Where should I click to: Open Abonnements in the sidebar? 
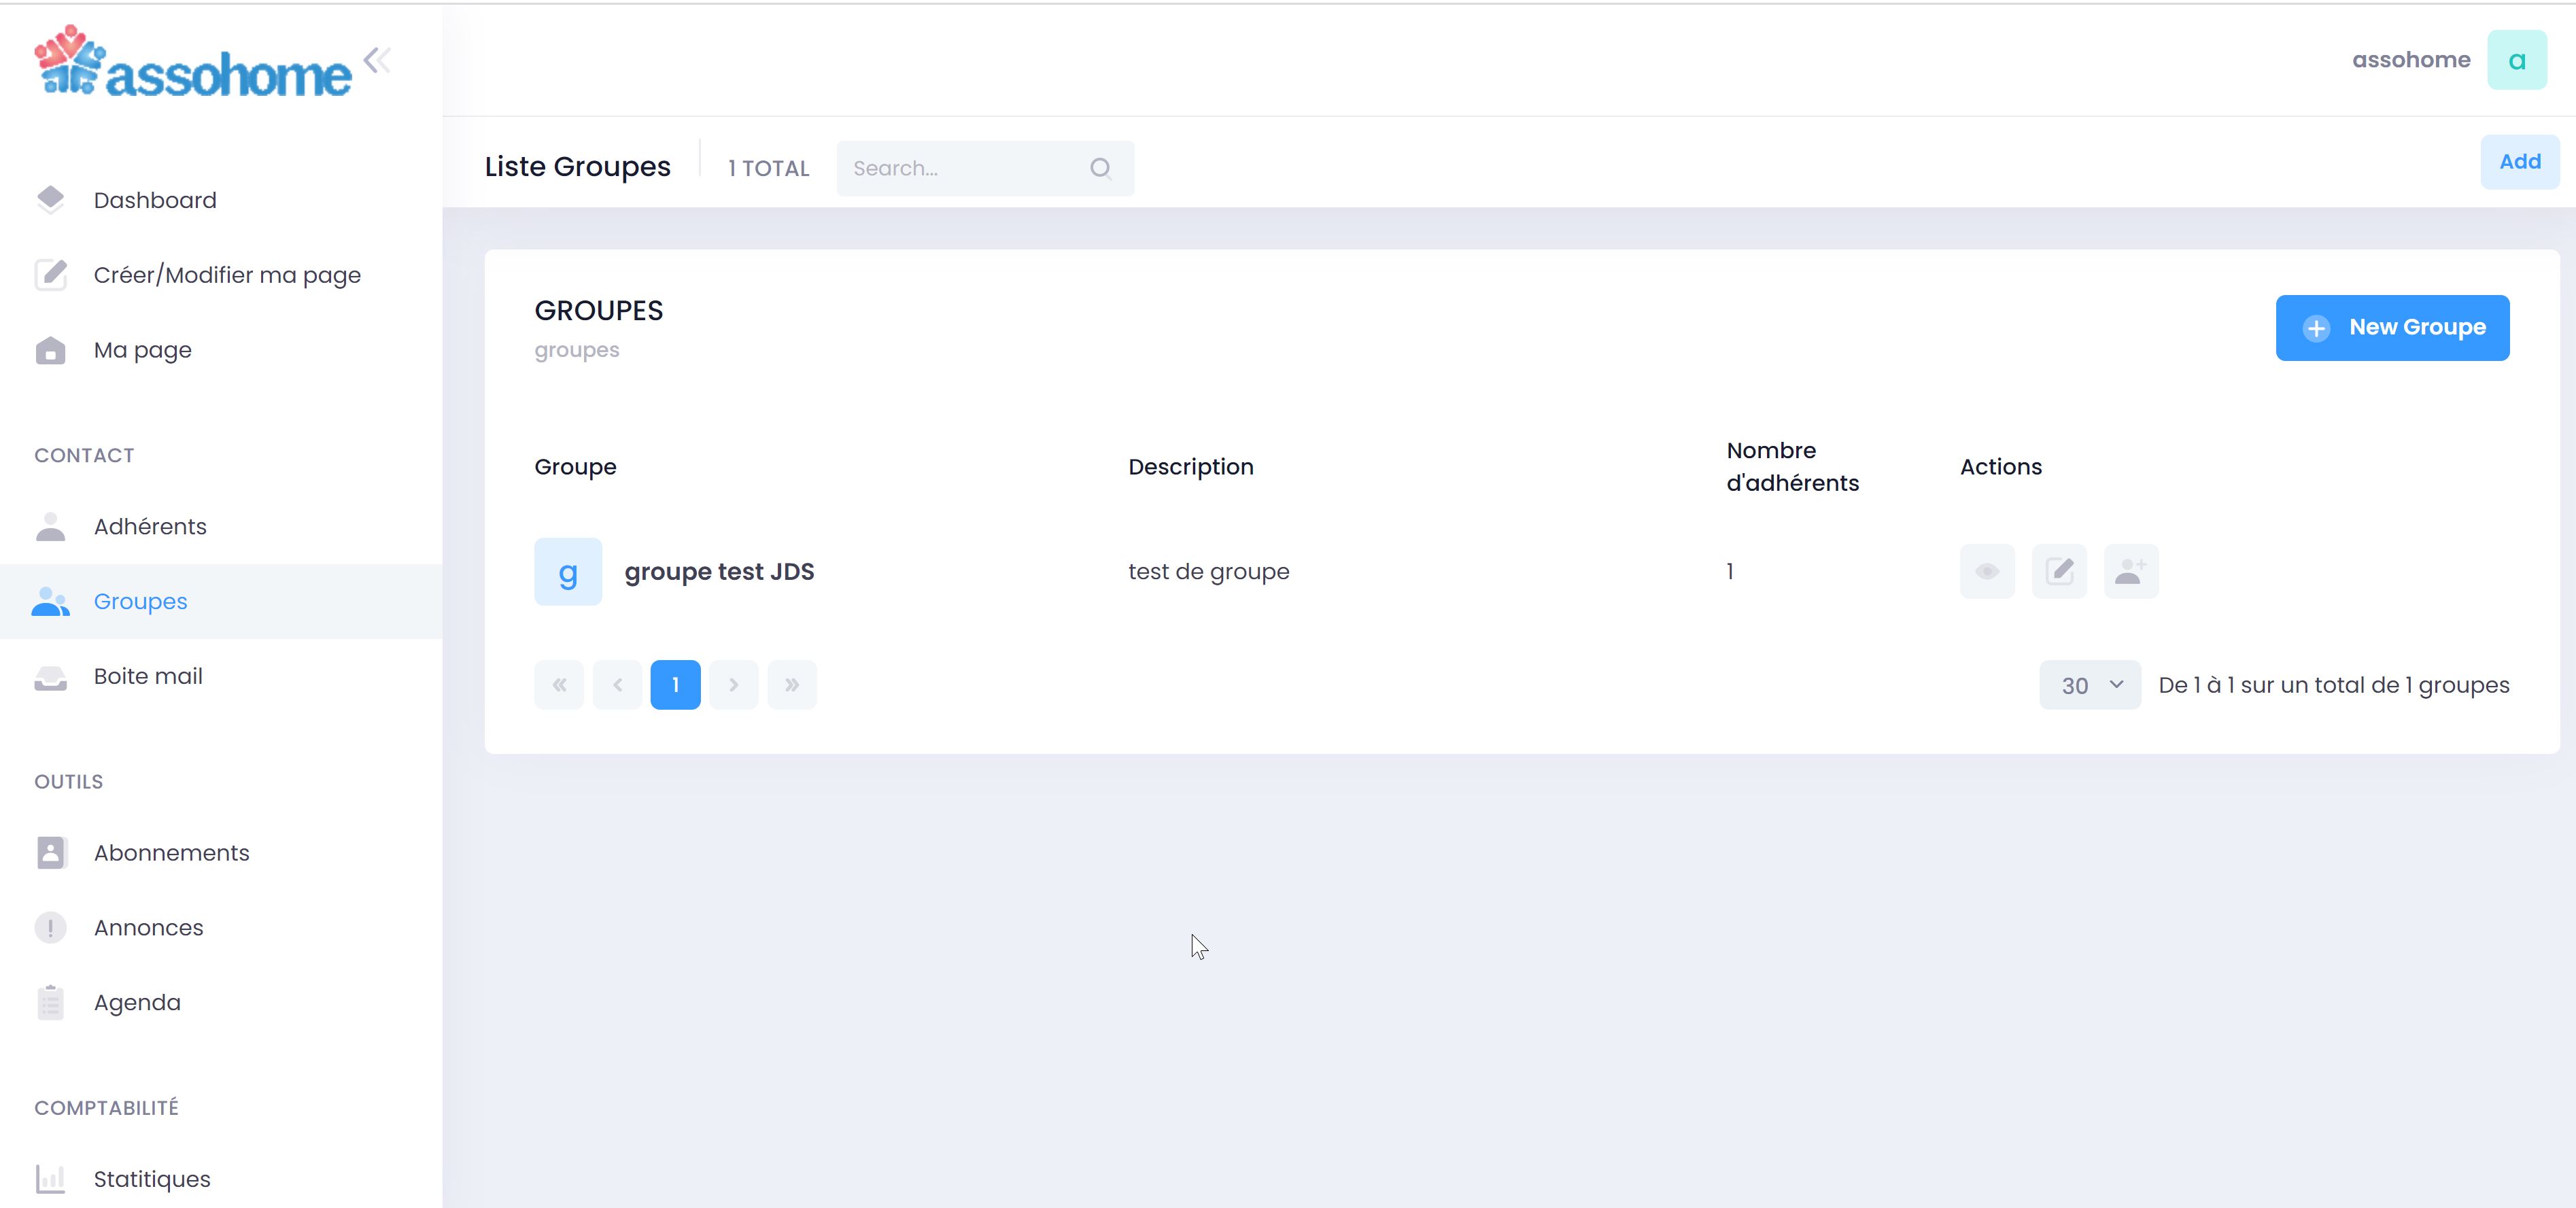tap(171, 853)
